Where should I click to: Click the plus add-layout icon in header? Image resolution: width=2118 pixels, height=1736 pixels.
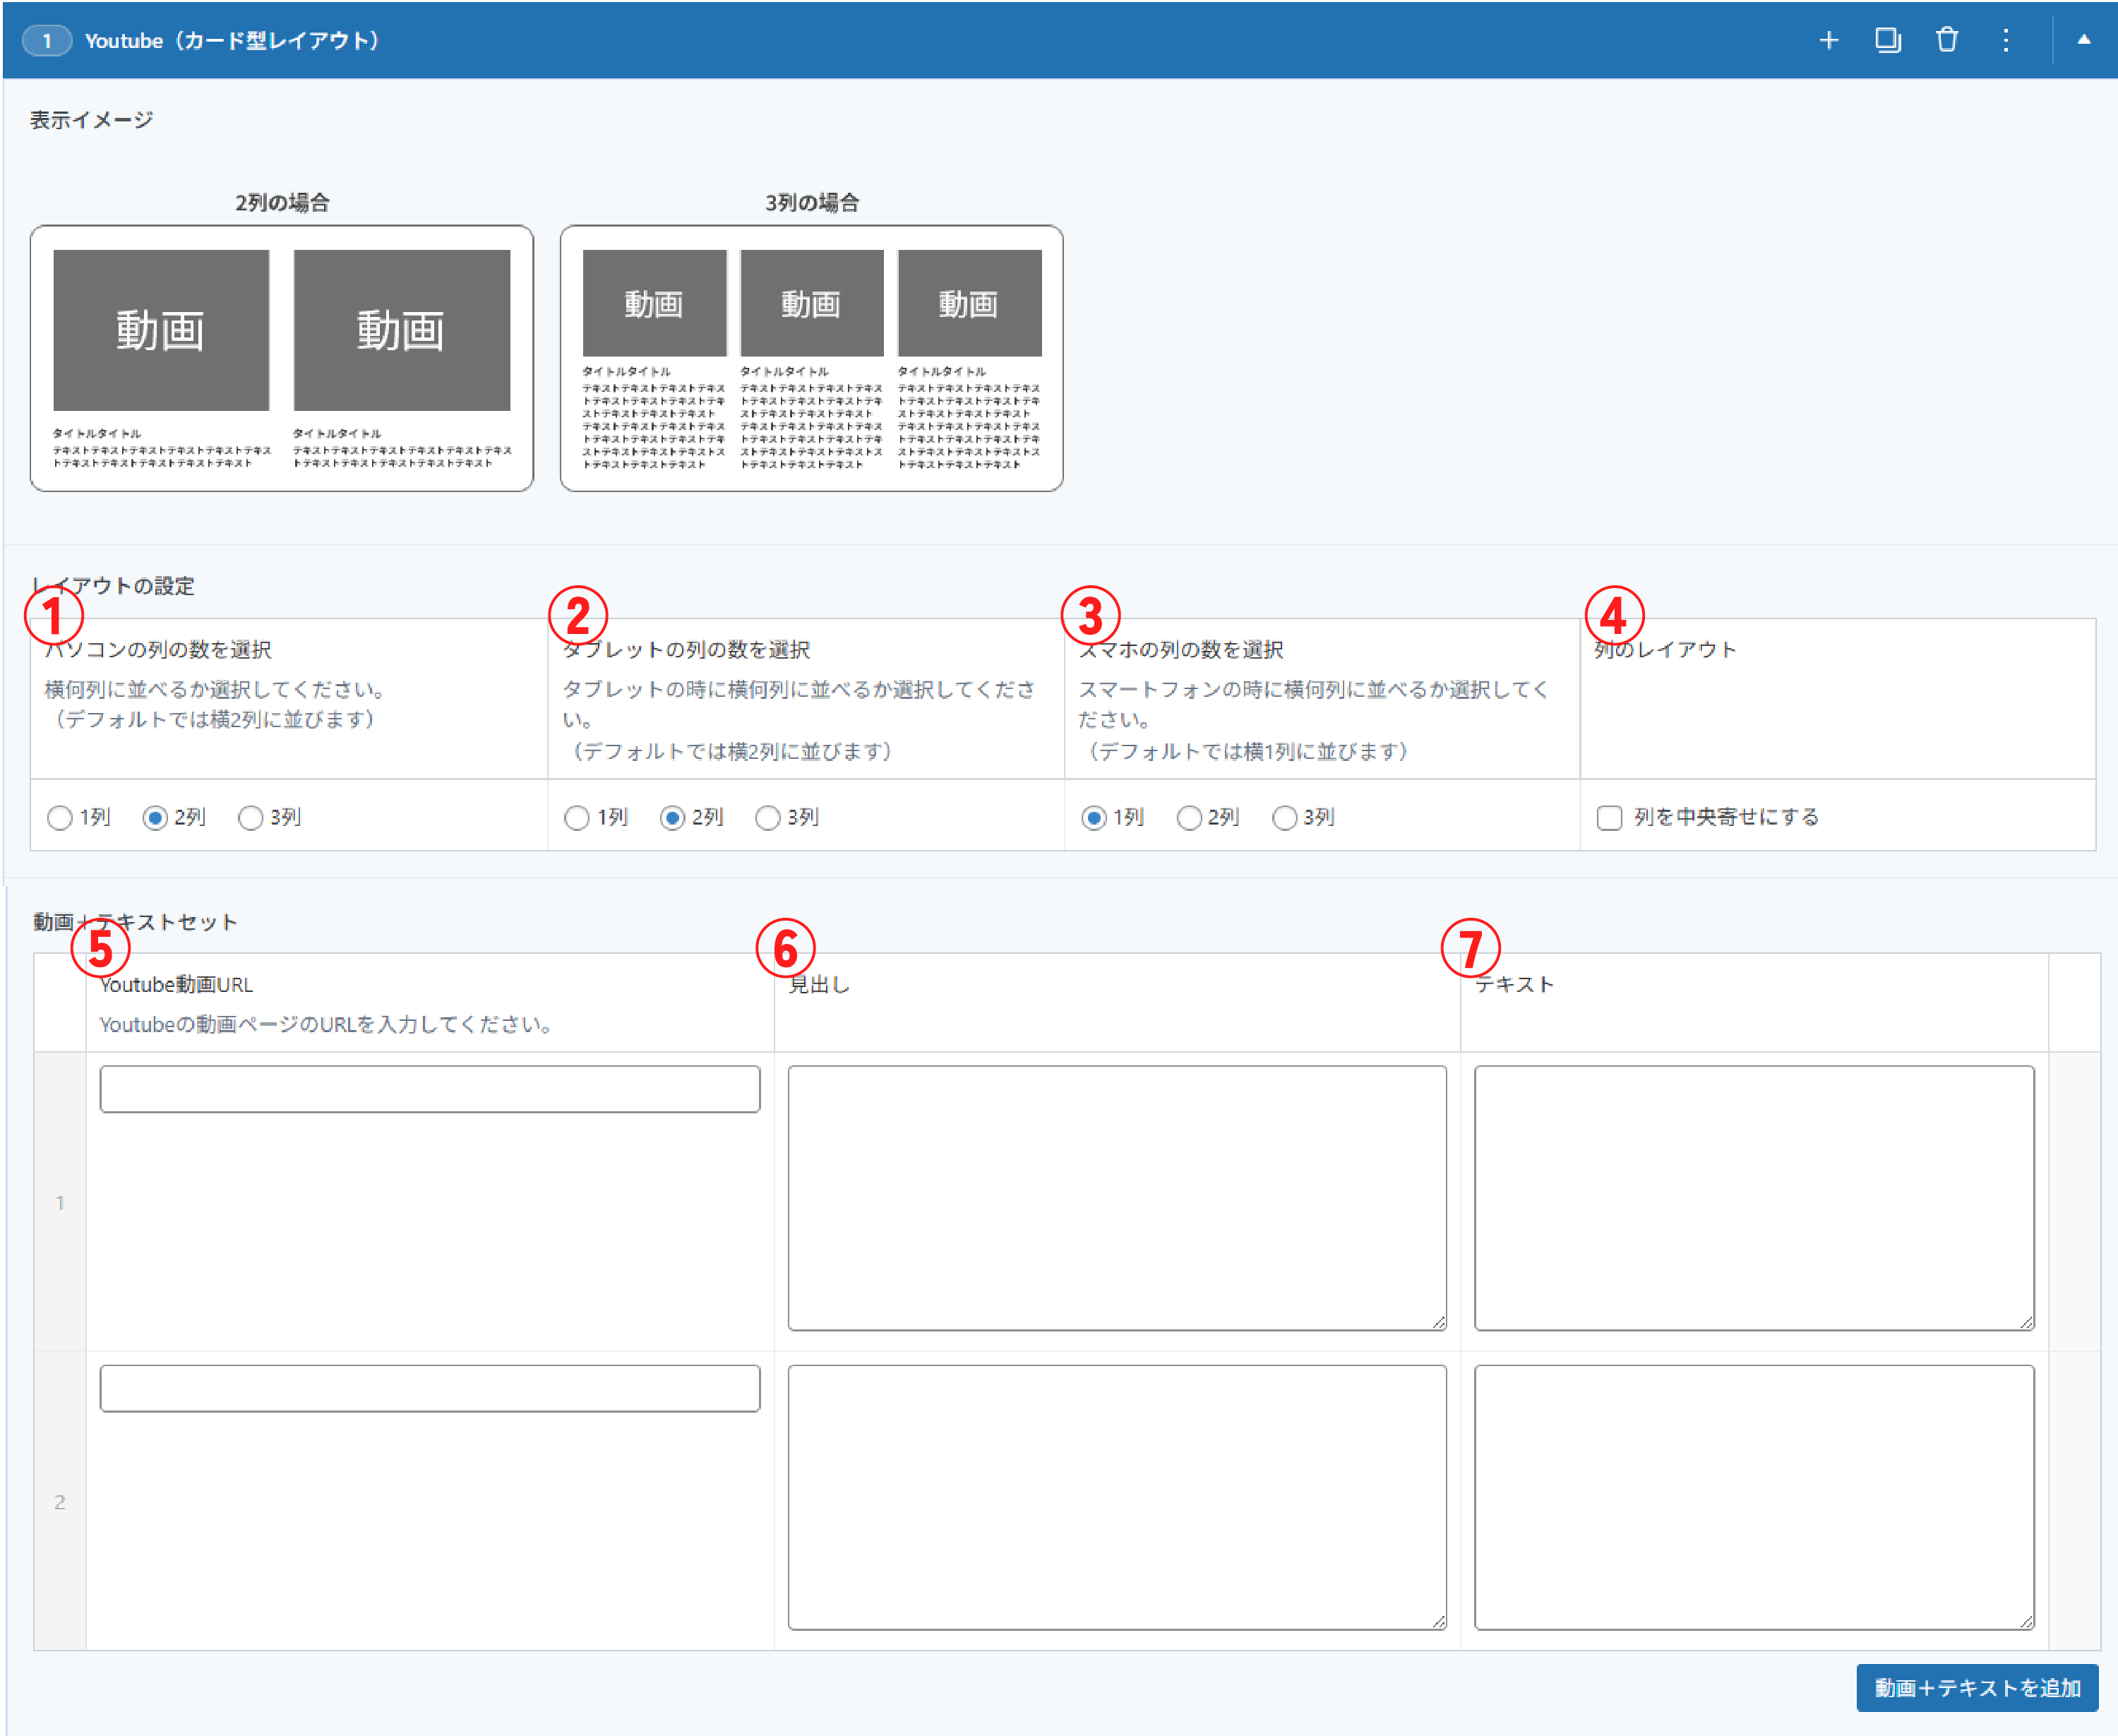click(x=1828, y=40)
